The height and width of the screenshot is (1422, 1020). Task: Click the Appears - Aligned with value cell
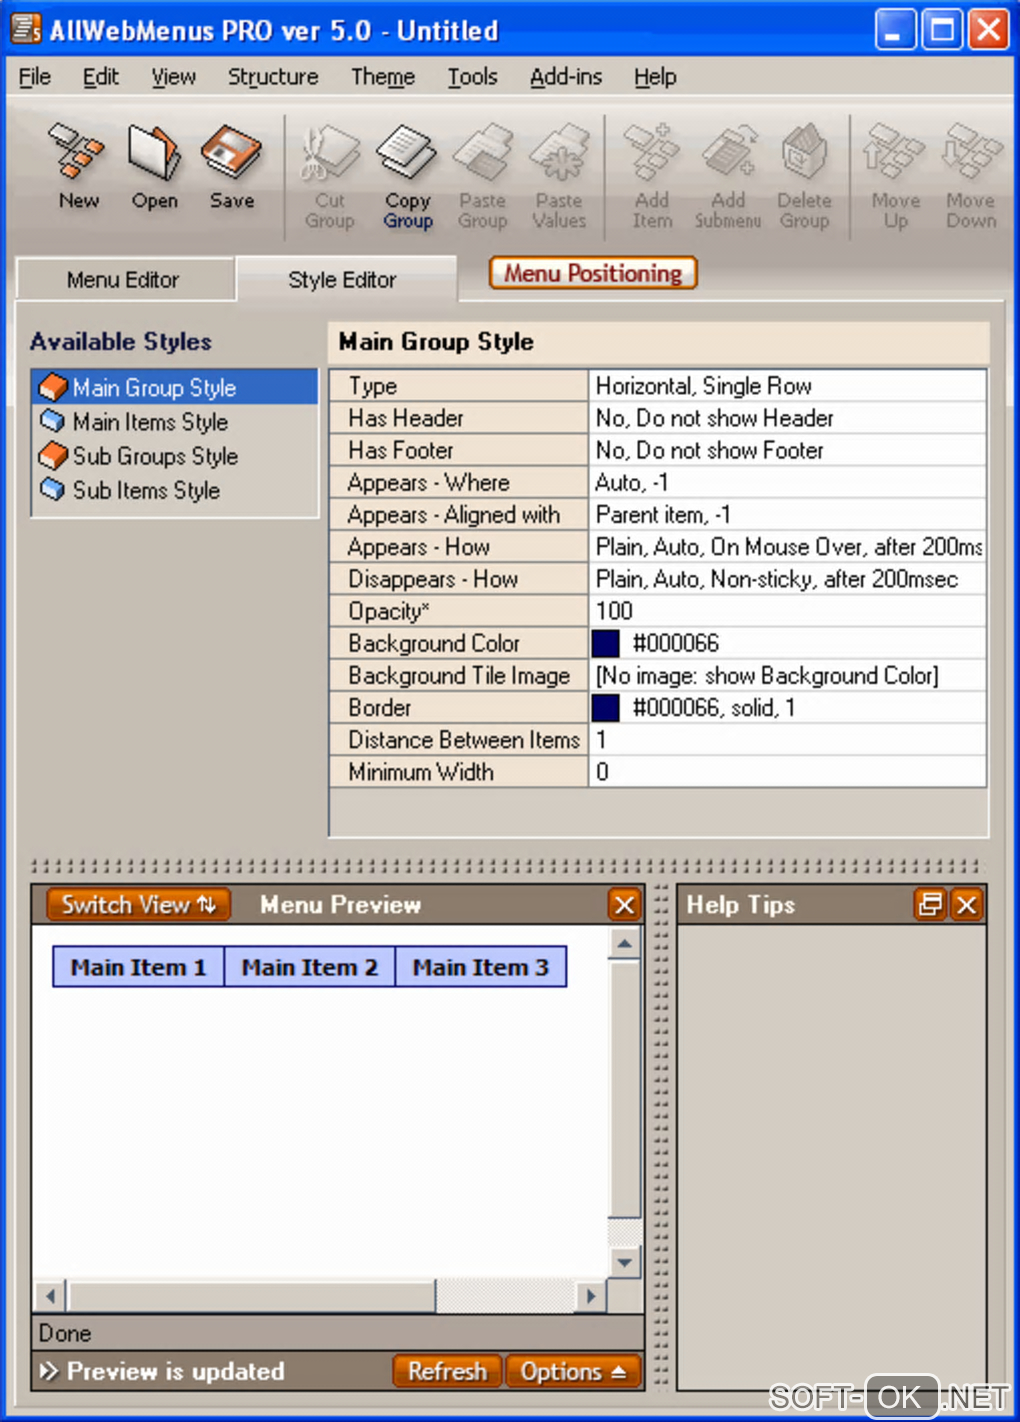click(x=787, y=514)
